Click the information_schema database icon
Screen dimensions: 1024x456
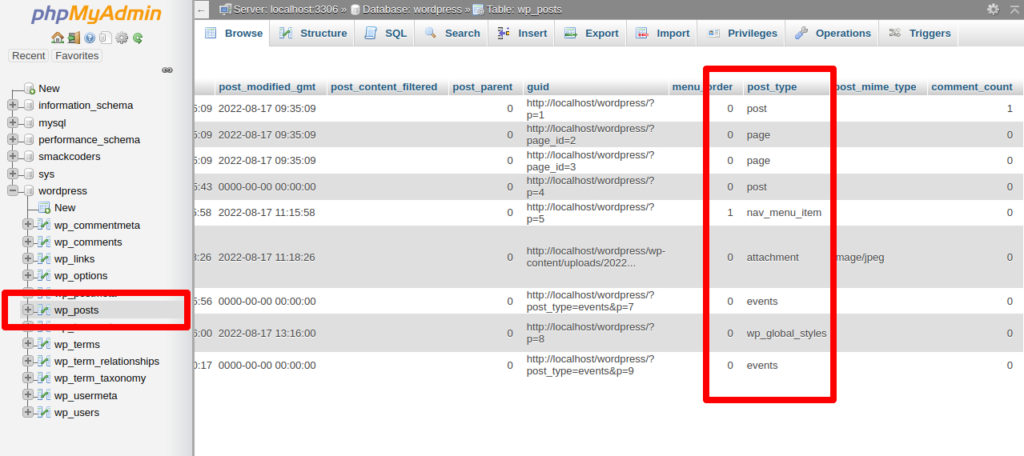29,105
